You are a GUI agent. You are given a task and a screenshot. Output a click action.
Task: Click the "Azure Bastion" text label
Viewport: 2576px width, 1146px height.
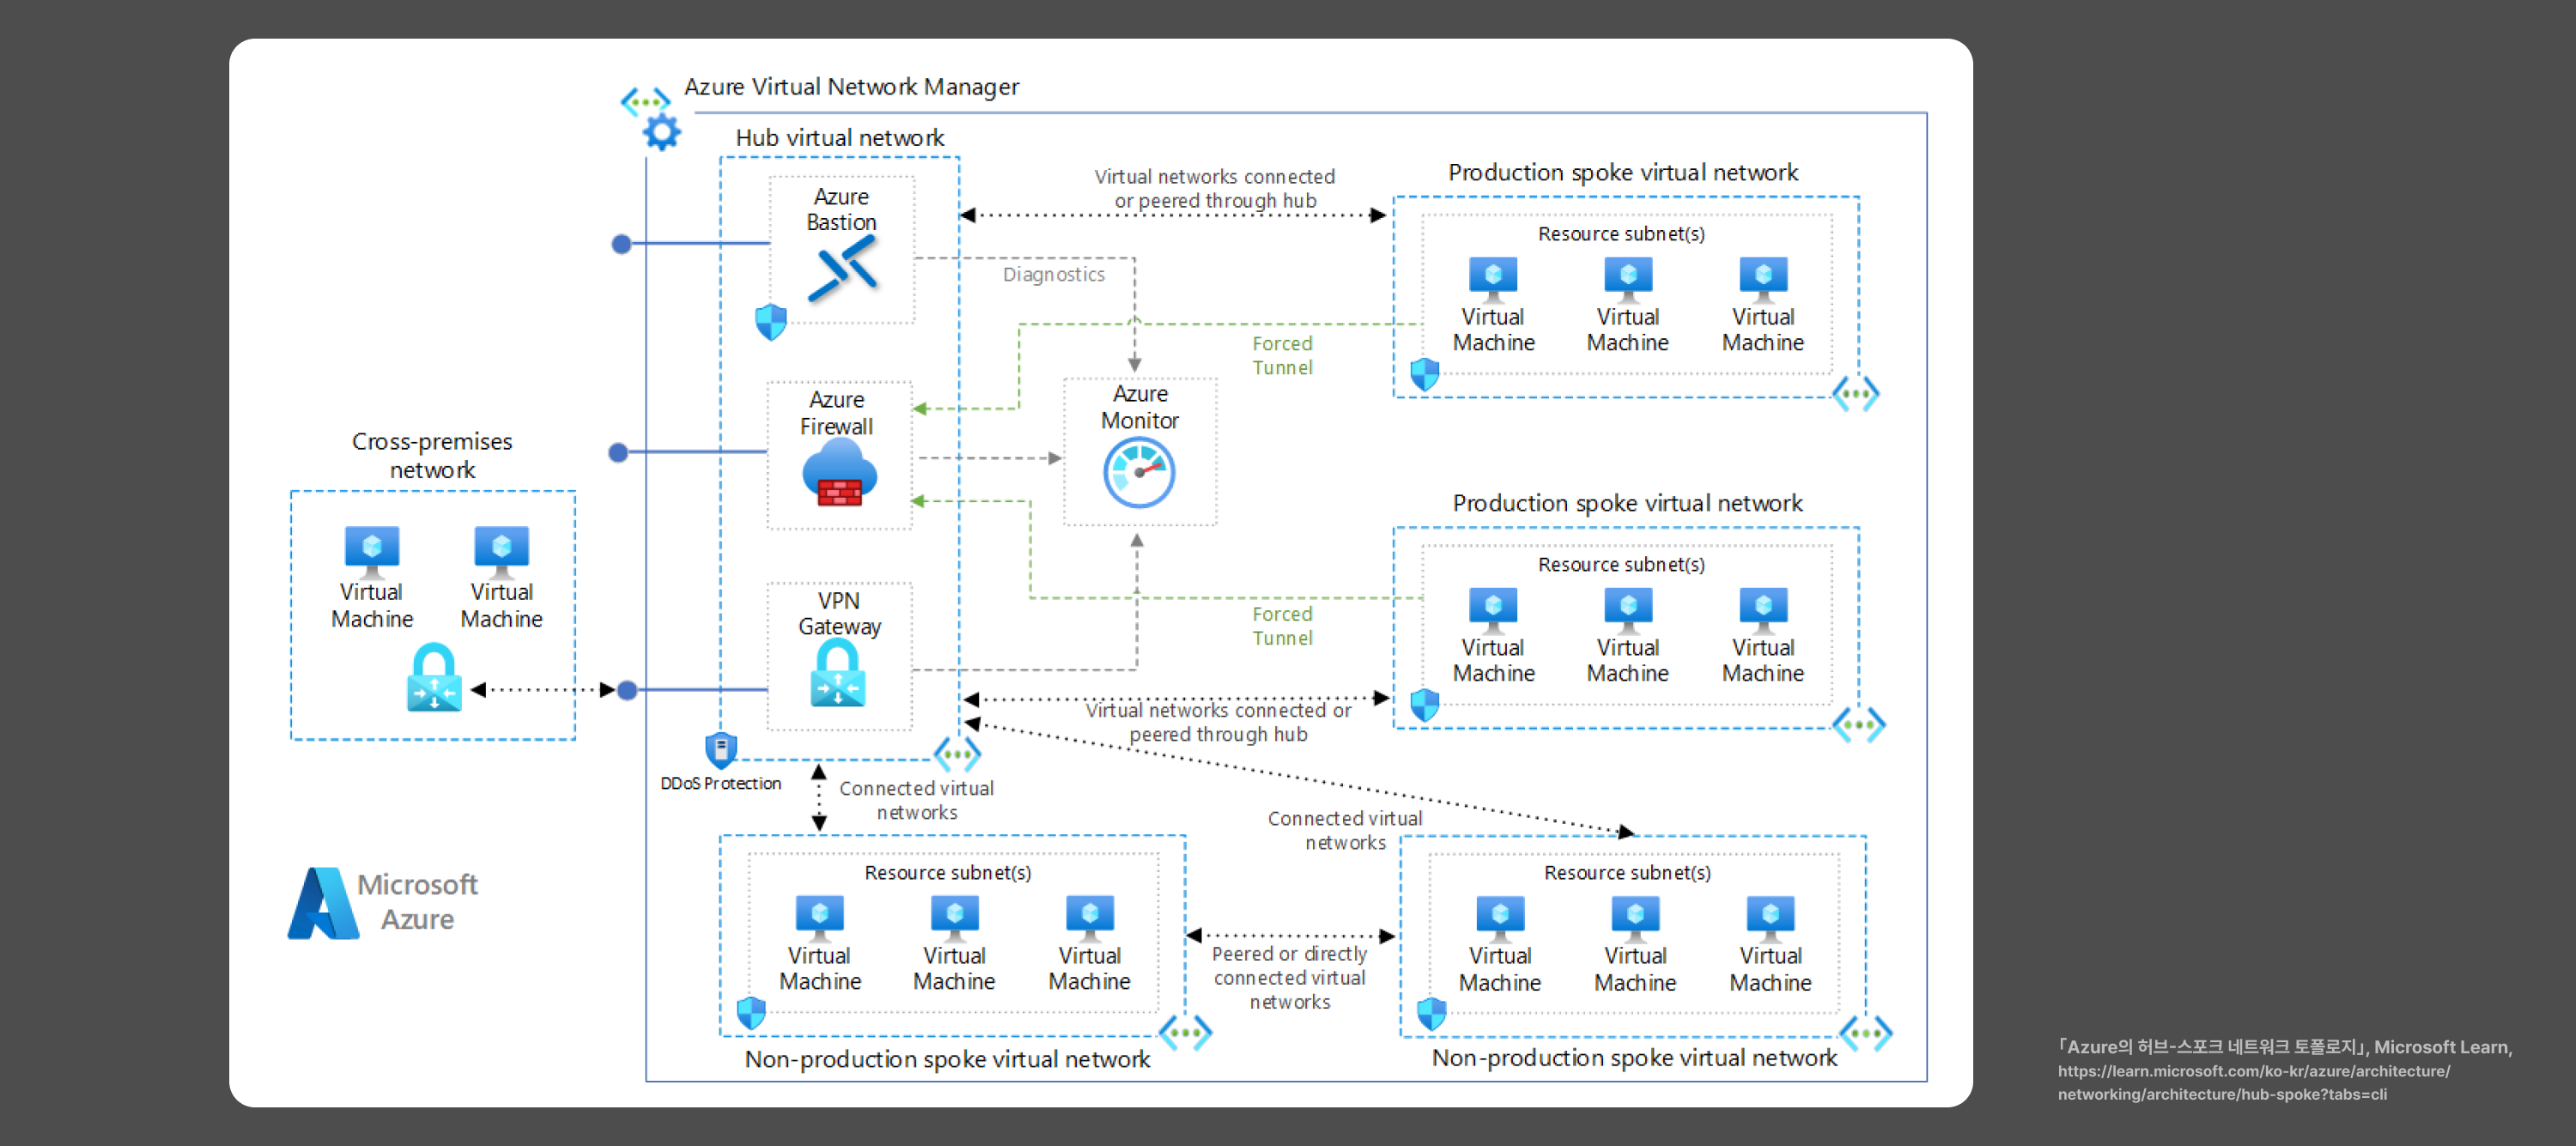842,209
